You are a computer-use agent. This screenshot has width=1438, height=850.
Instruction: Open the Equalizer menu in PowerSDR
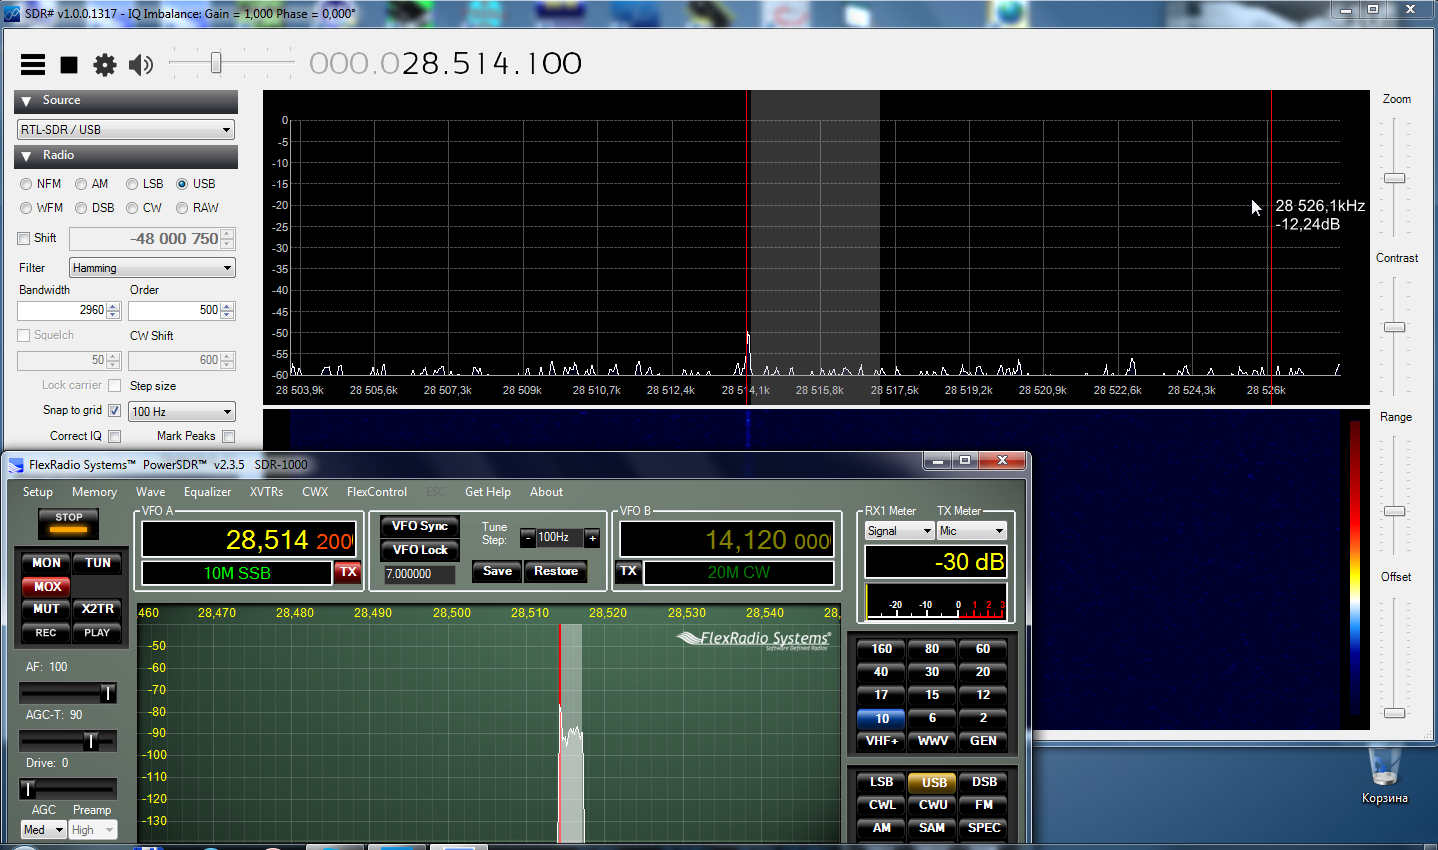207,492
